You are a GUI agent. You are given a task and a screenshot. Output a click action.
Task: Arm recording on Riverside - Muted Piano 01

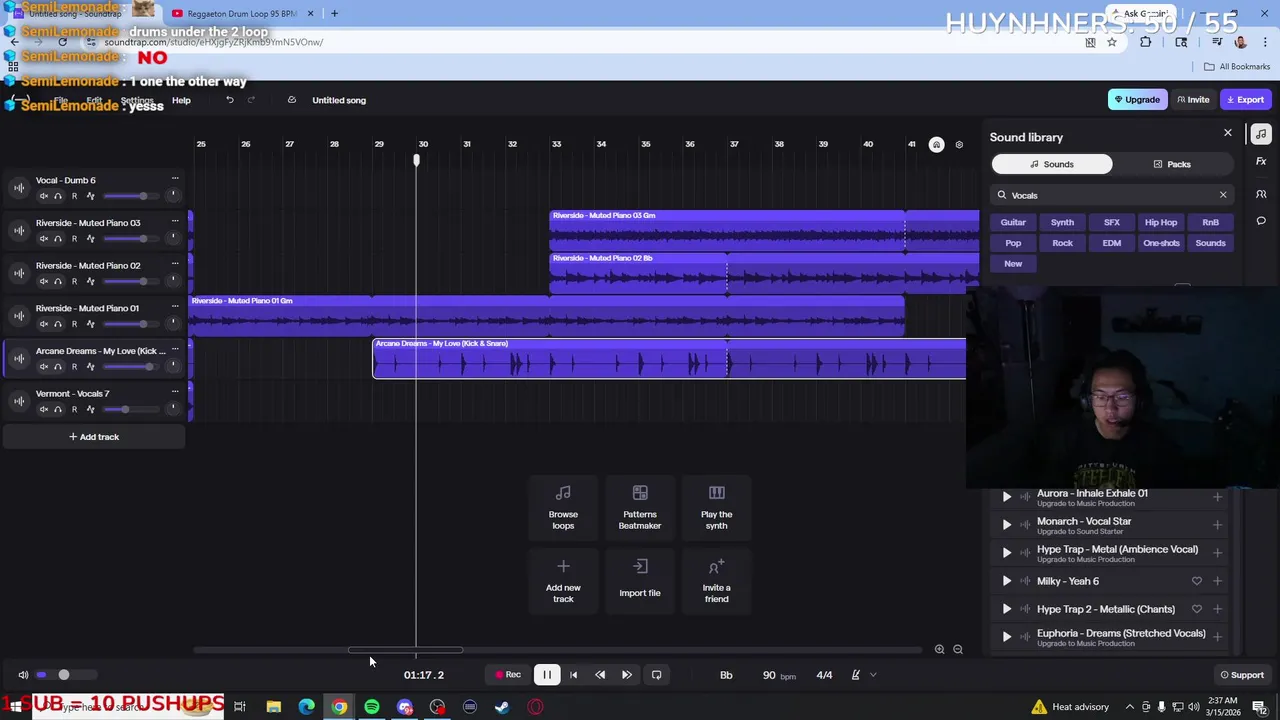(x=74, y=324)
